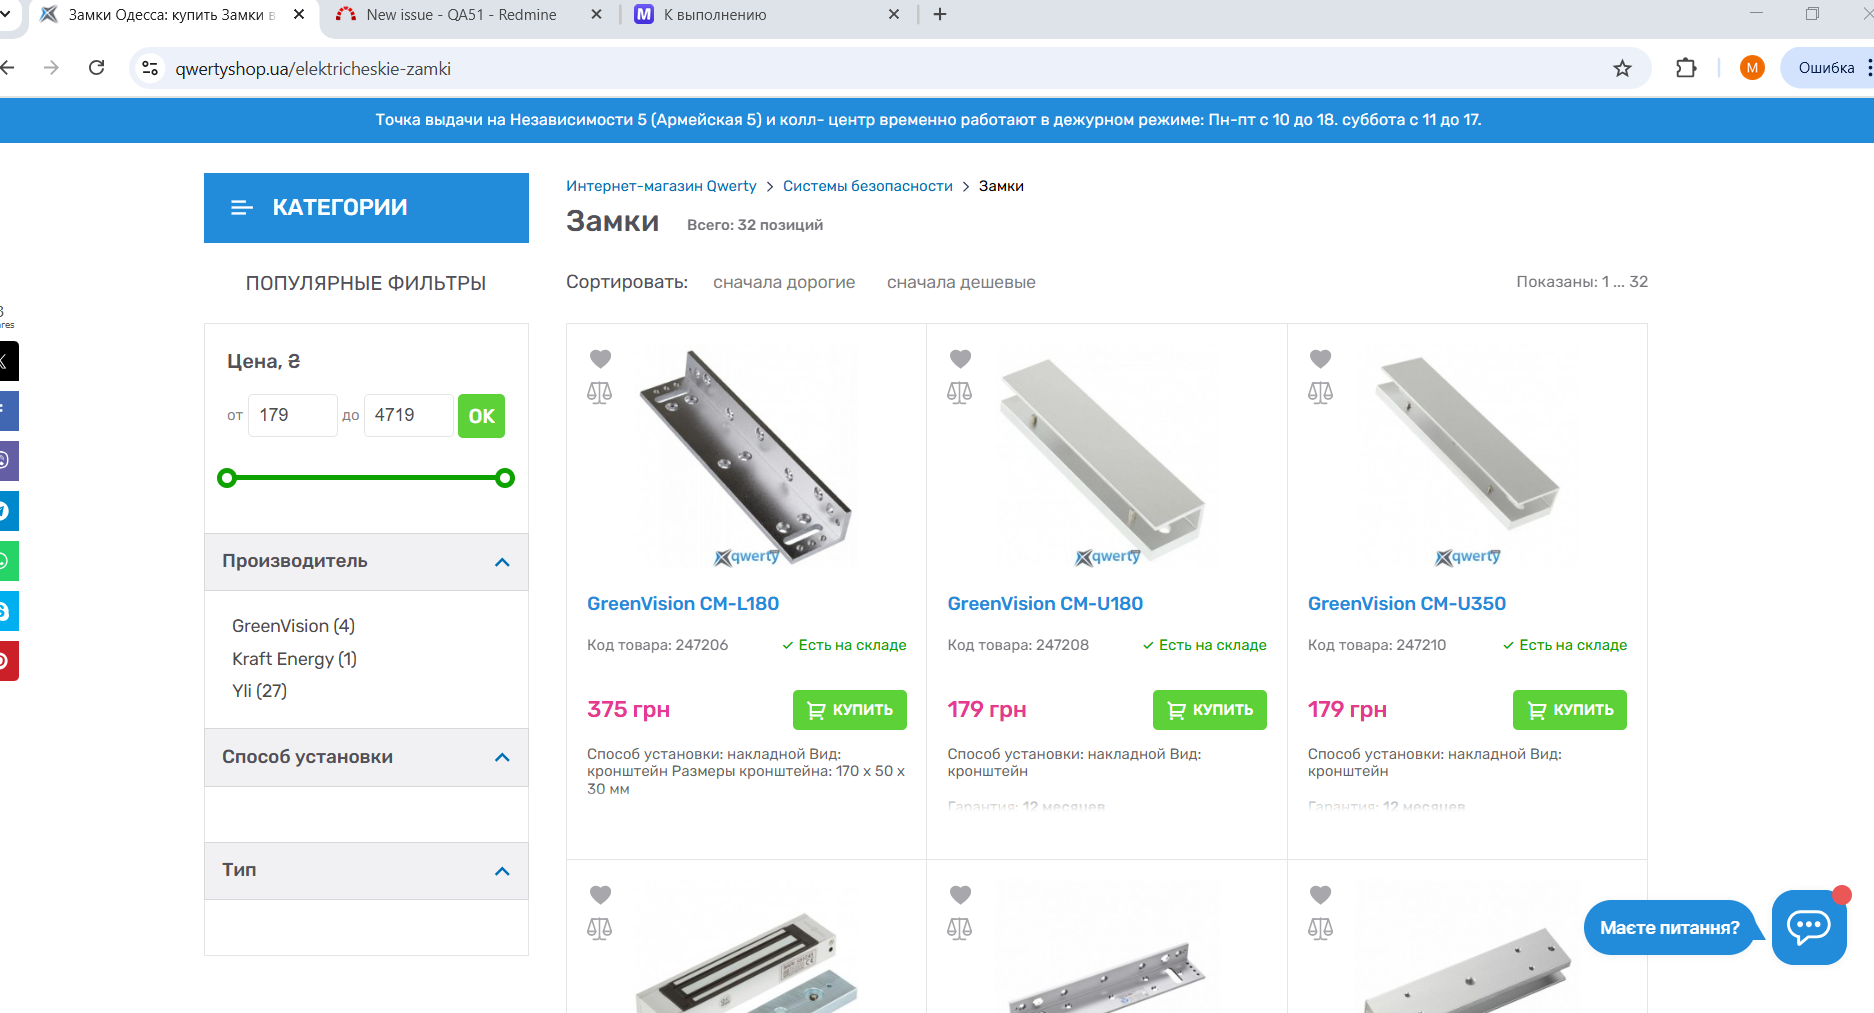Click heart icon on last product in second row
1874x1013 pixels.
click(x=1321, y=894)
